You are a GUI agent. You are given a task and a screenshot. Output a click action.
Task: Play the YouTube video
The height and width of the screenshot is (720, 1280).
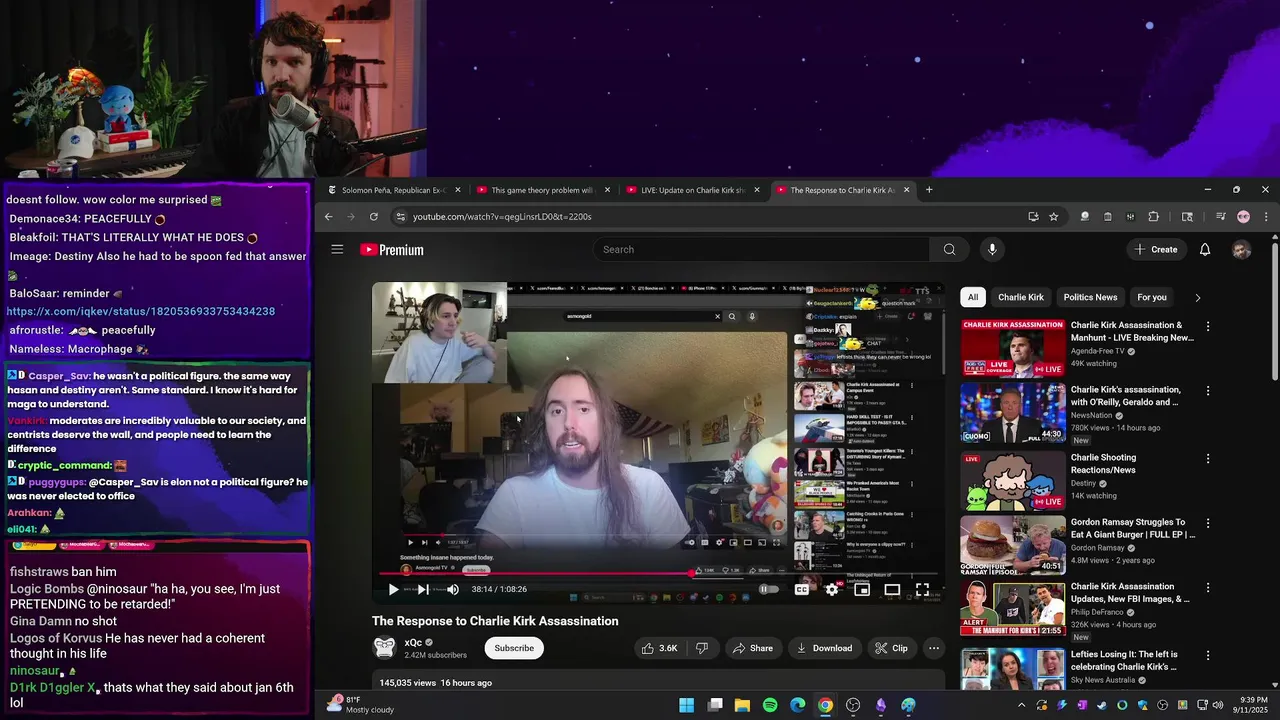[x=393, y=590]
